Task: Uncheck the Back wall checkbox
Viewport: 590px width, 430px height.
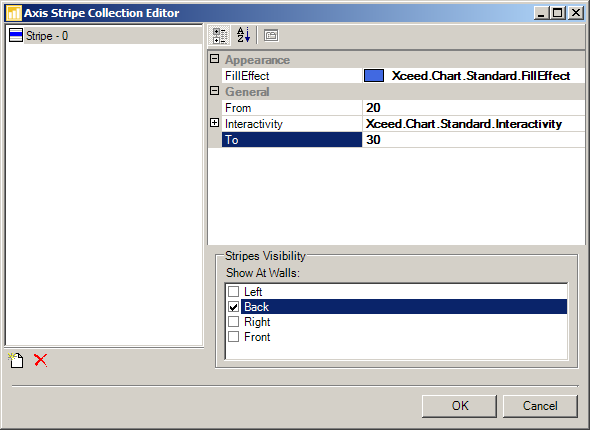Action: 233,307
